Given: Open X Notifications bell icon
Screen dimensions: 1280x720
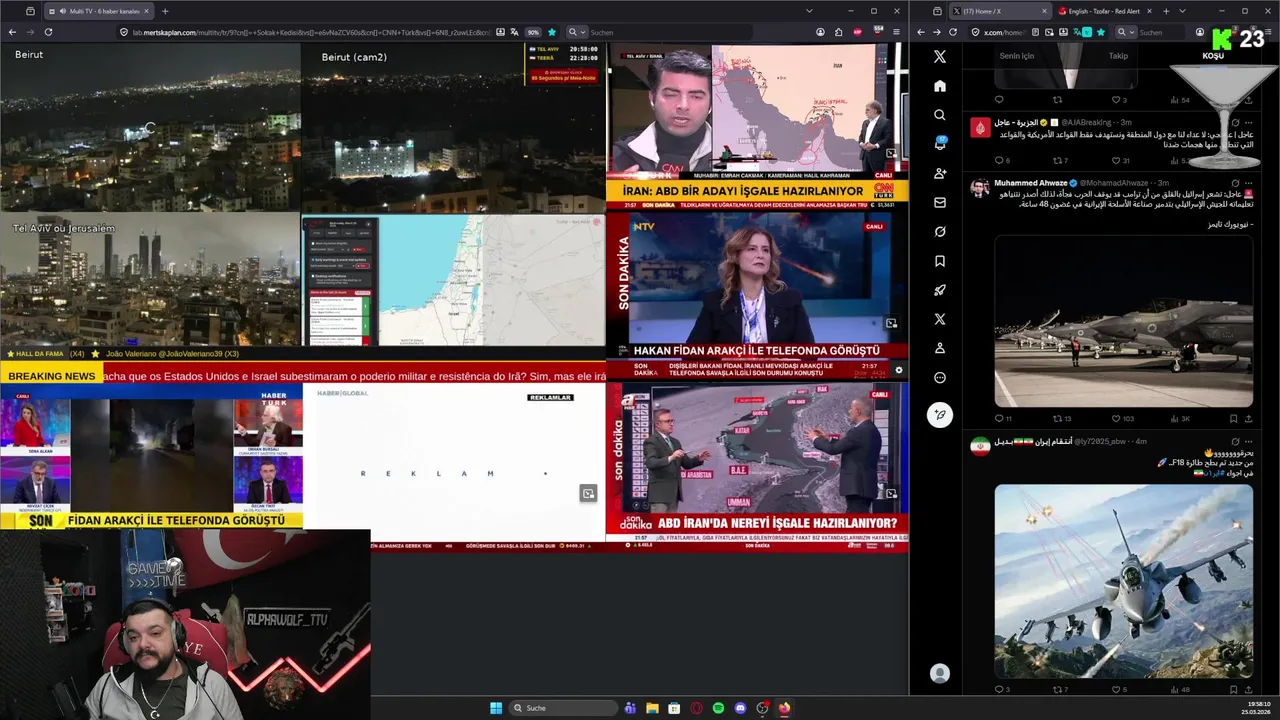Looking at the screenshot, I should pos(939,144).
